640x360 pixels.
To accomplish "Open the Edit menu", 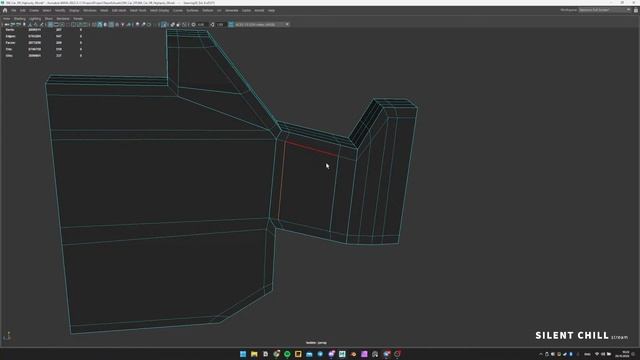I will pos(23,10).
